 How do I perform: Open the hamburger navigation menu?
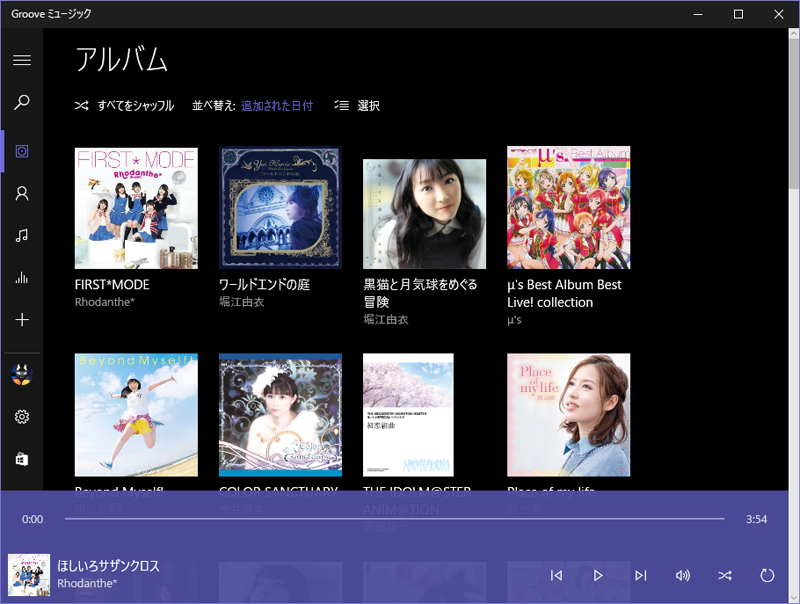coord(22,60)
